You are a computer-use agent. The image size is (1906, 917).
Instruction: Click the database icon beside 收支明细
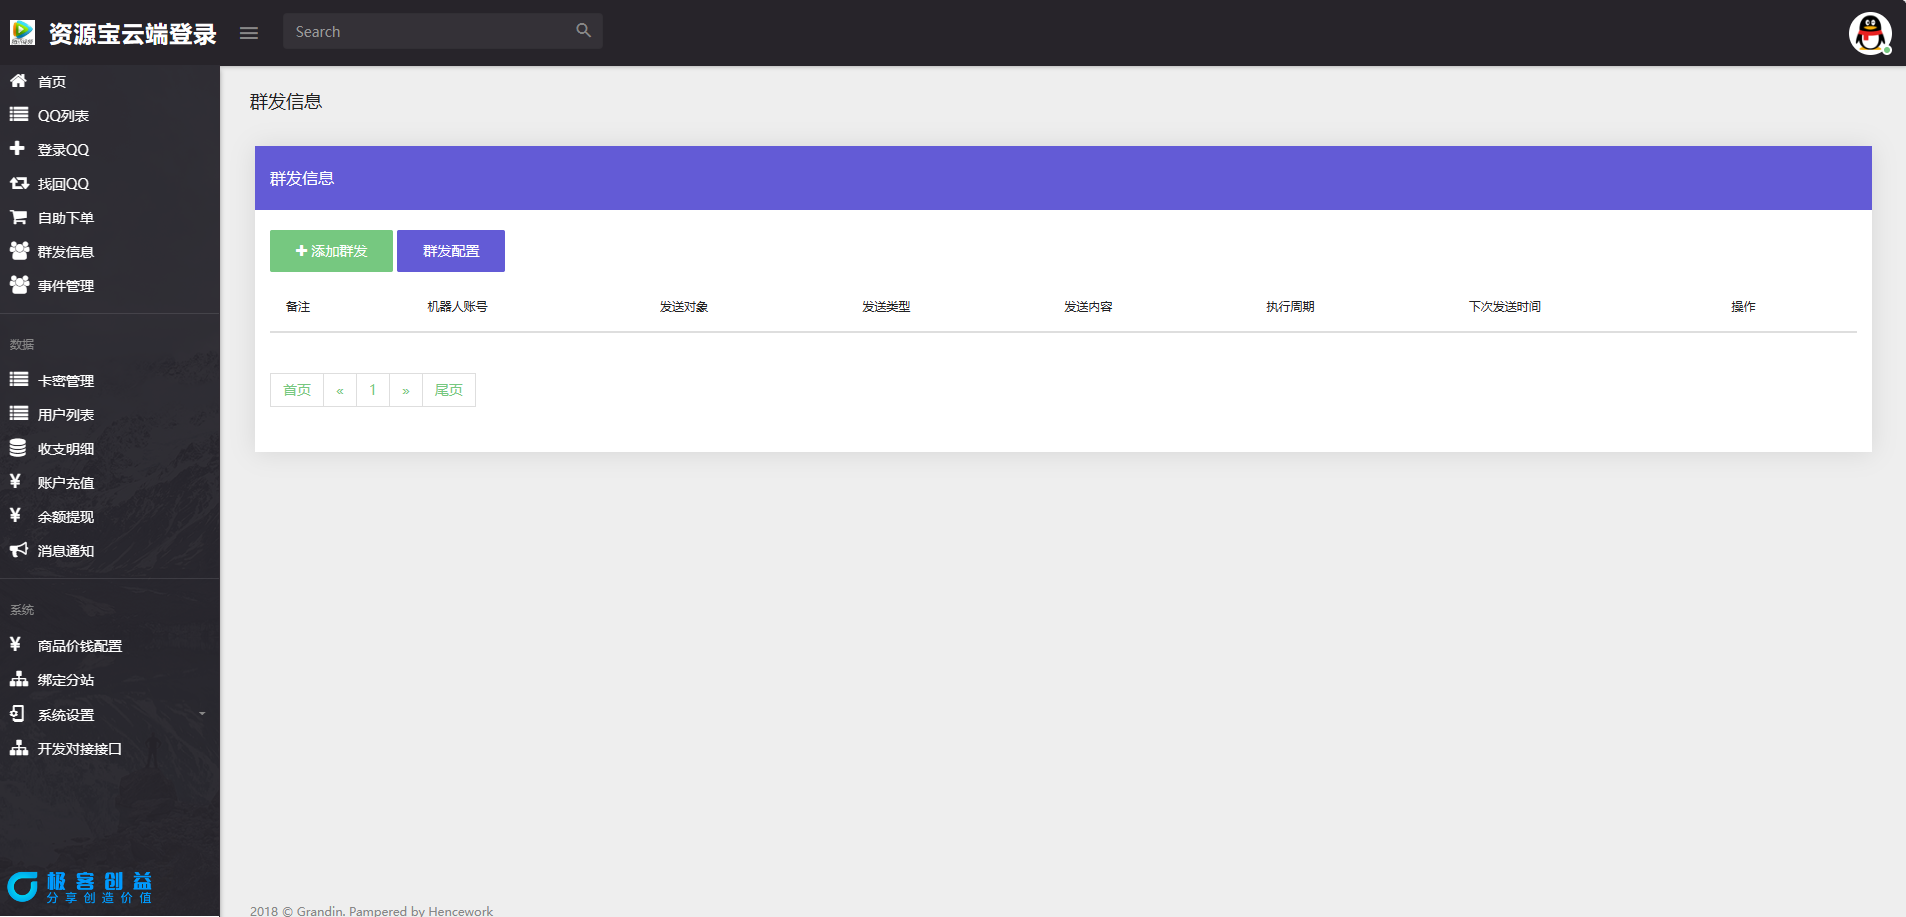click(x=18, y=448)
